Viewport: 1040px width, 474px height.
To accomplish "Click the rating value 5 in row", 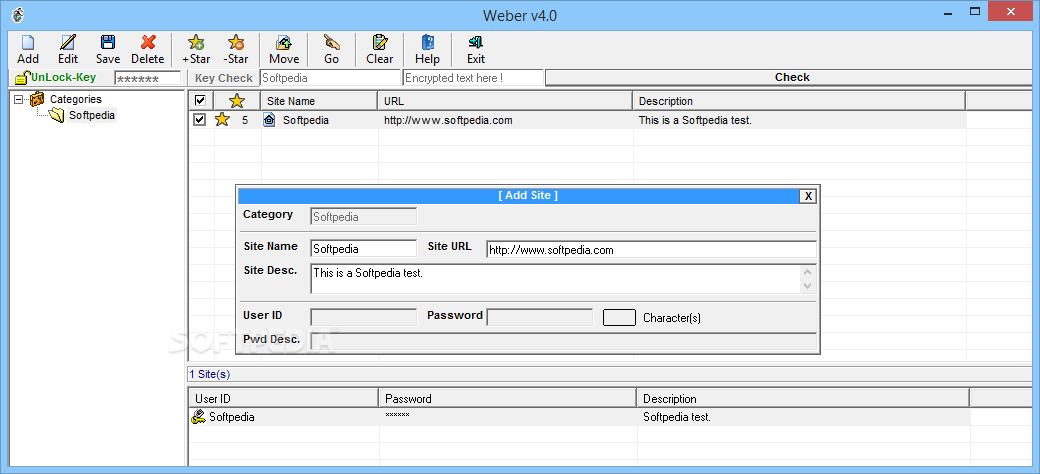I will (x=245, y=120).
